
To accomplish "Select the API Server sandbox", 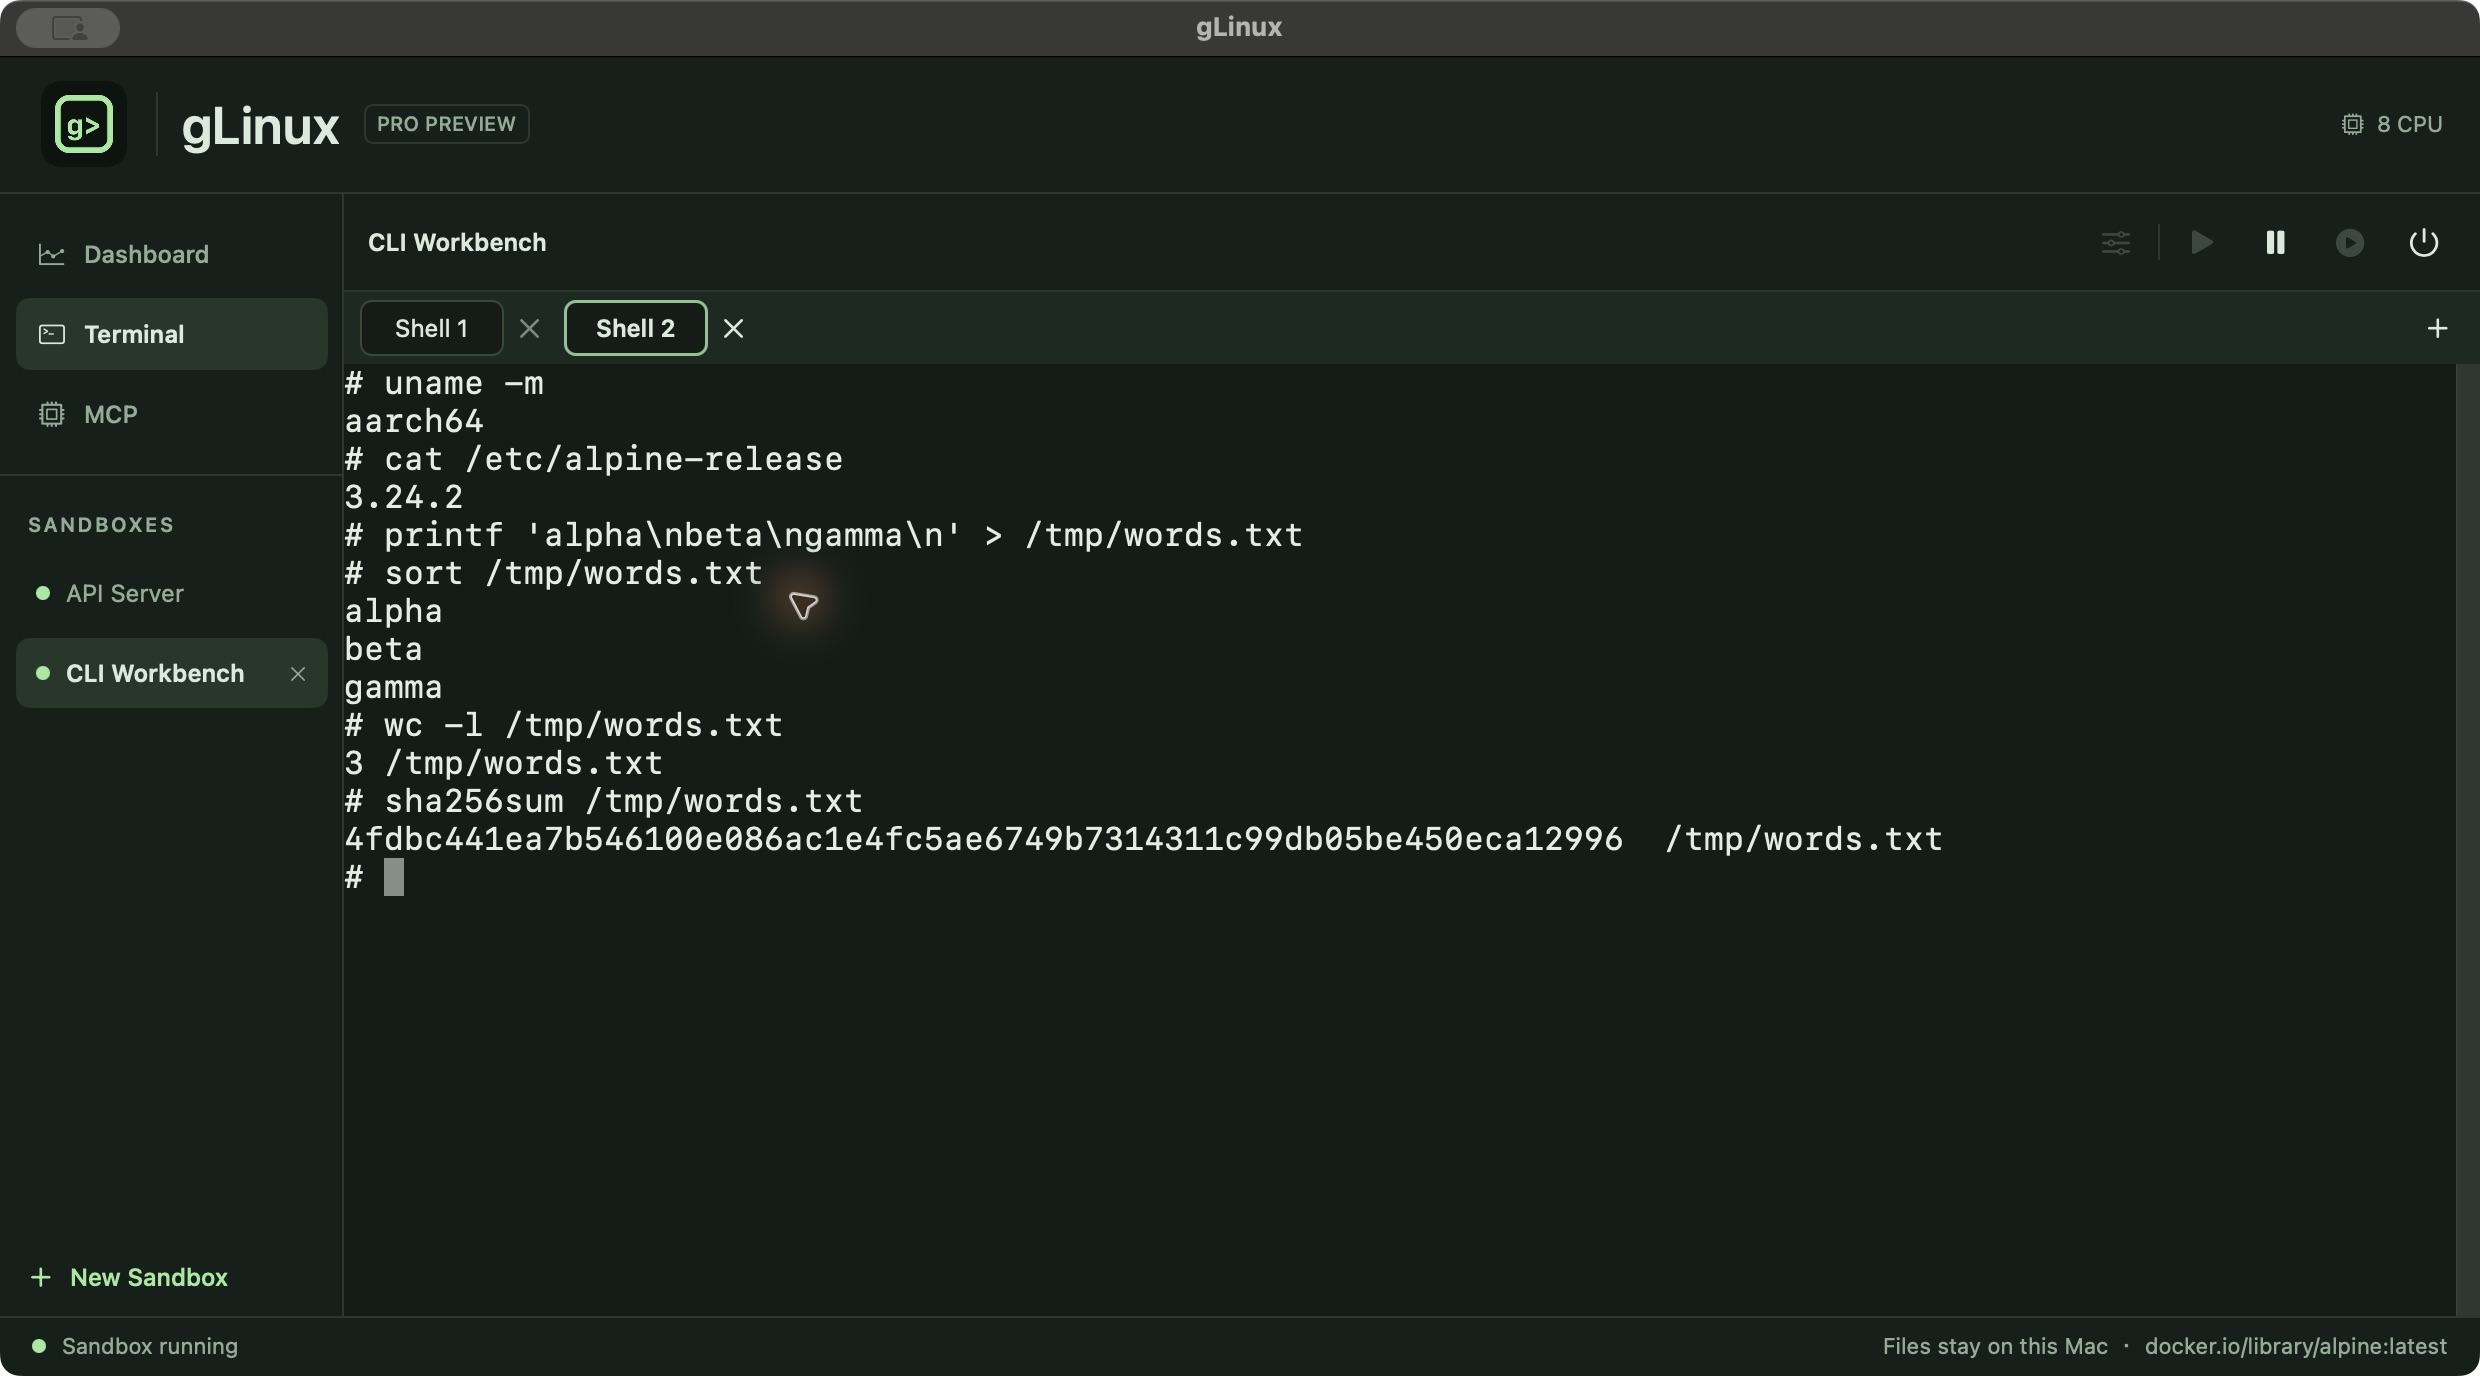I will pos(172,593).
